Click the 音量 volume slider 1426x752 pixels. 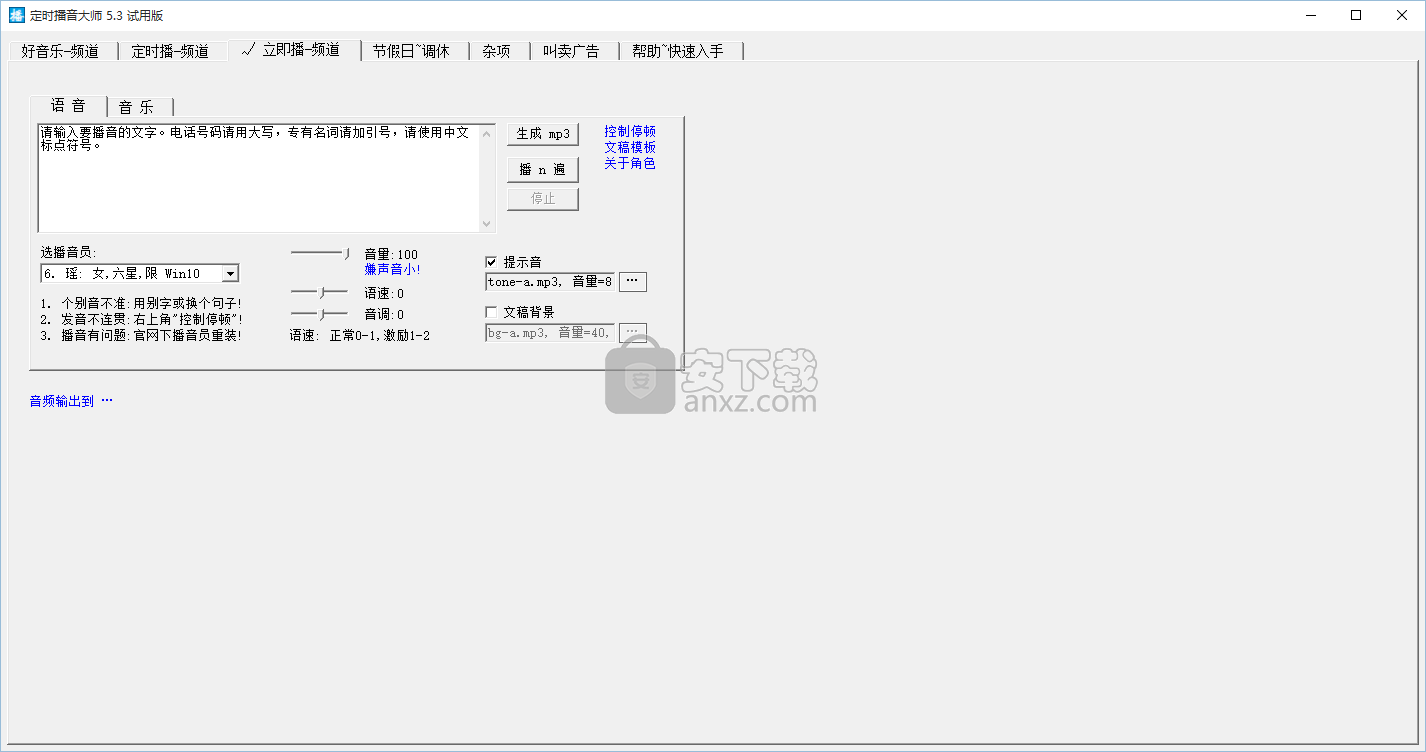coord(320,254)
